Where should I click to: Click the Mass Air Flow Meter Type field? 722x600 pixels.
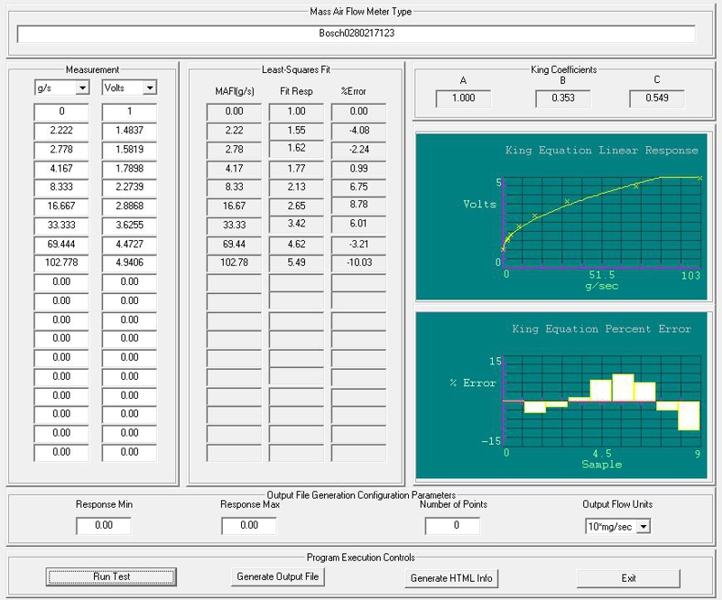355,32
